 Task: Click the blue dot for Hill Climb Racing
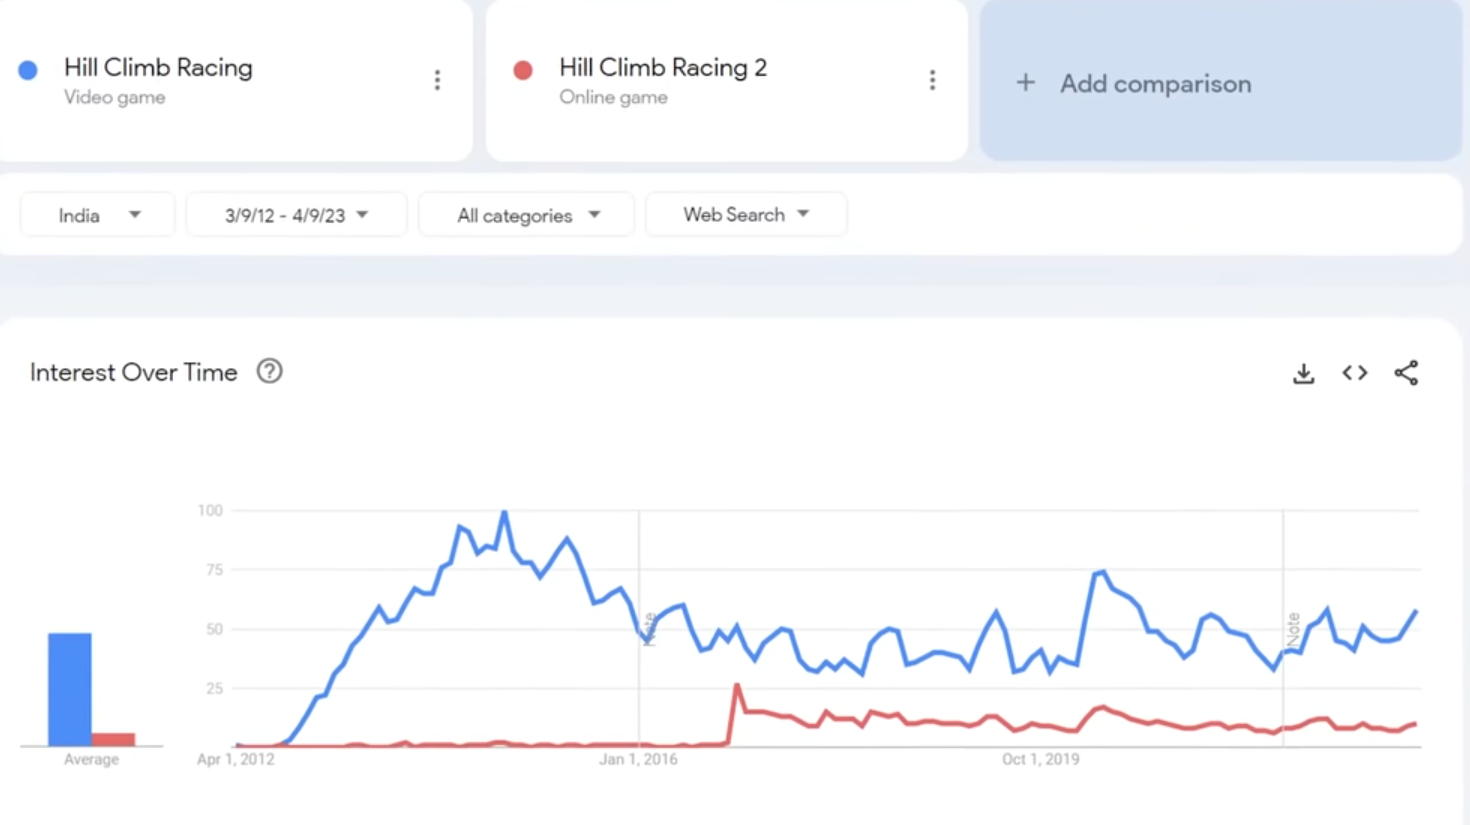[x=28, y=70]
